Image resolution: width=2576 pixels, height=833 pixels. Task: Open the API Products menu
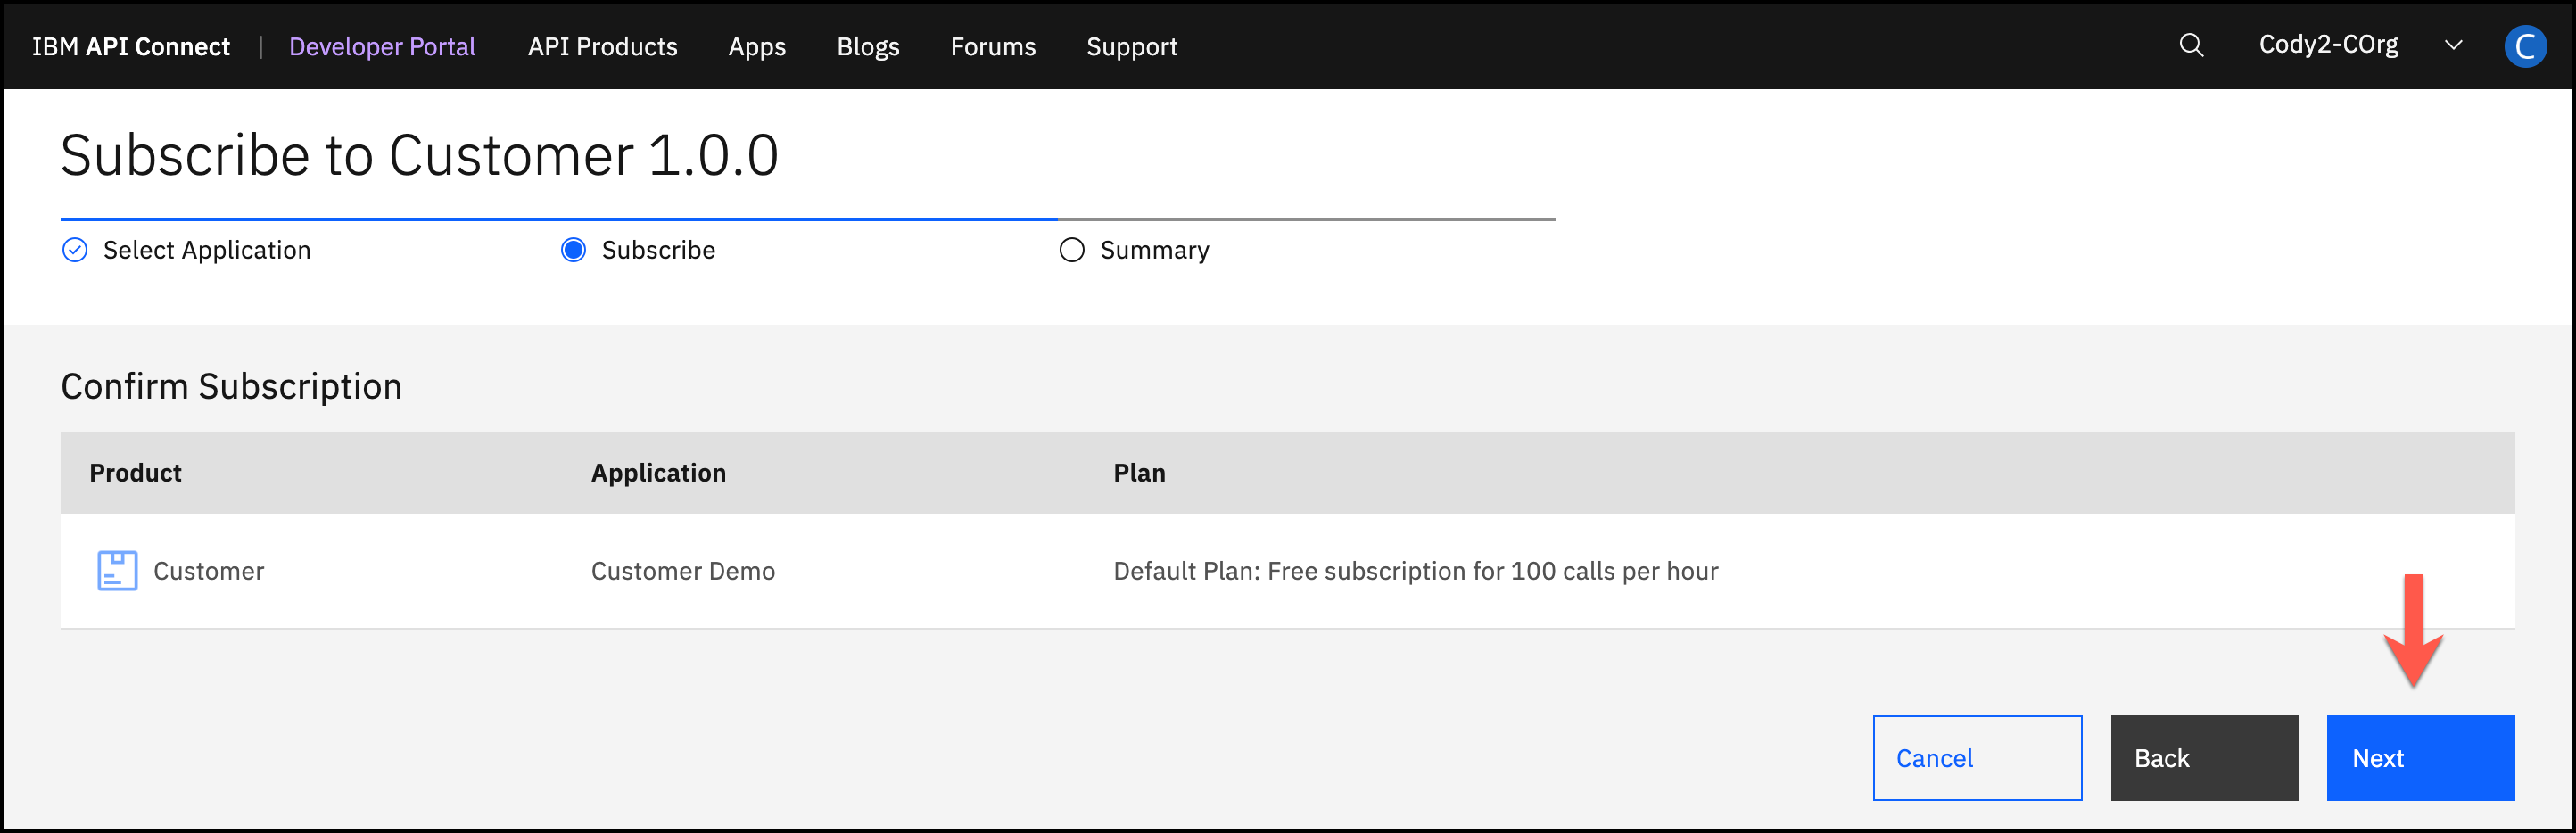coord(602,47)
